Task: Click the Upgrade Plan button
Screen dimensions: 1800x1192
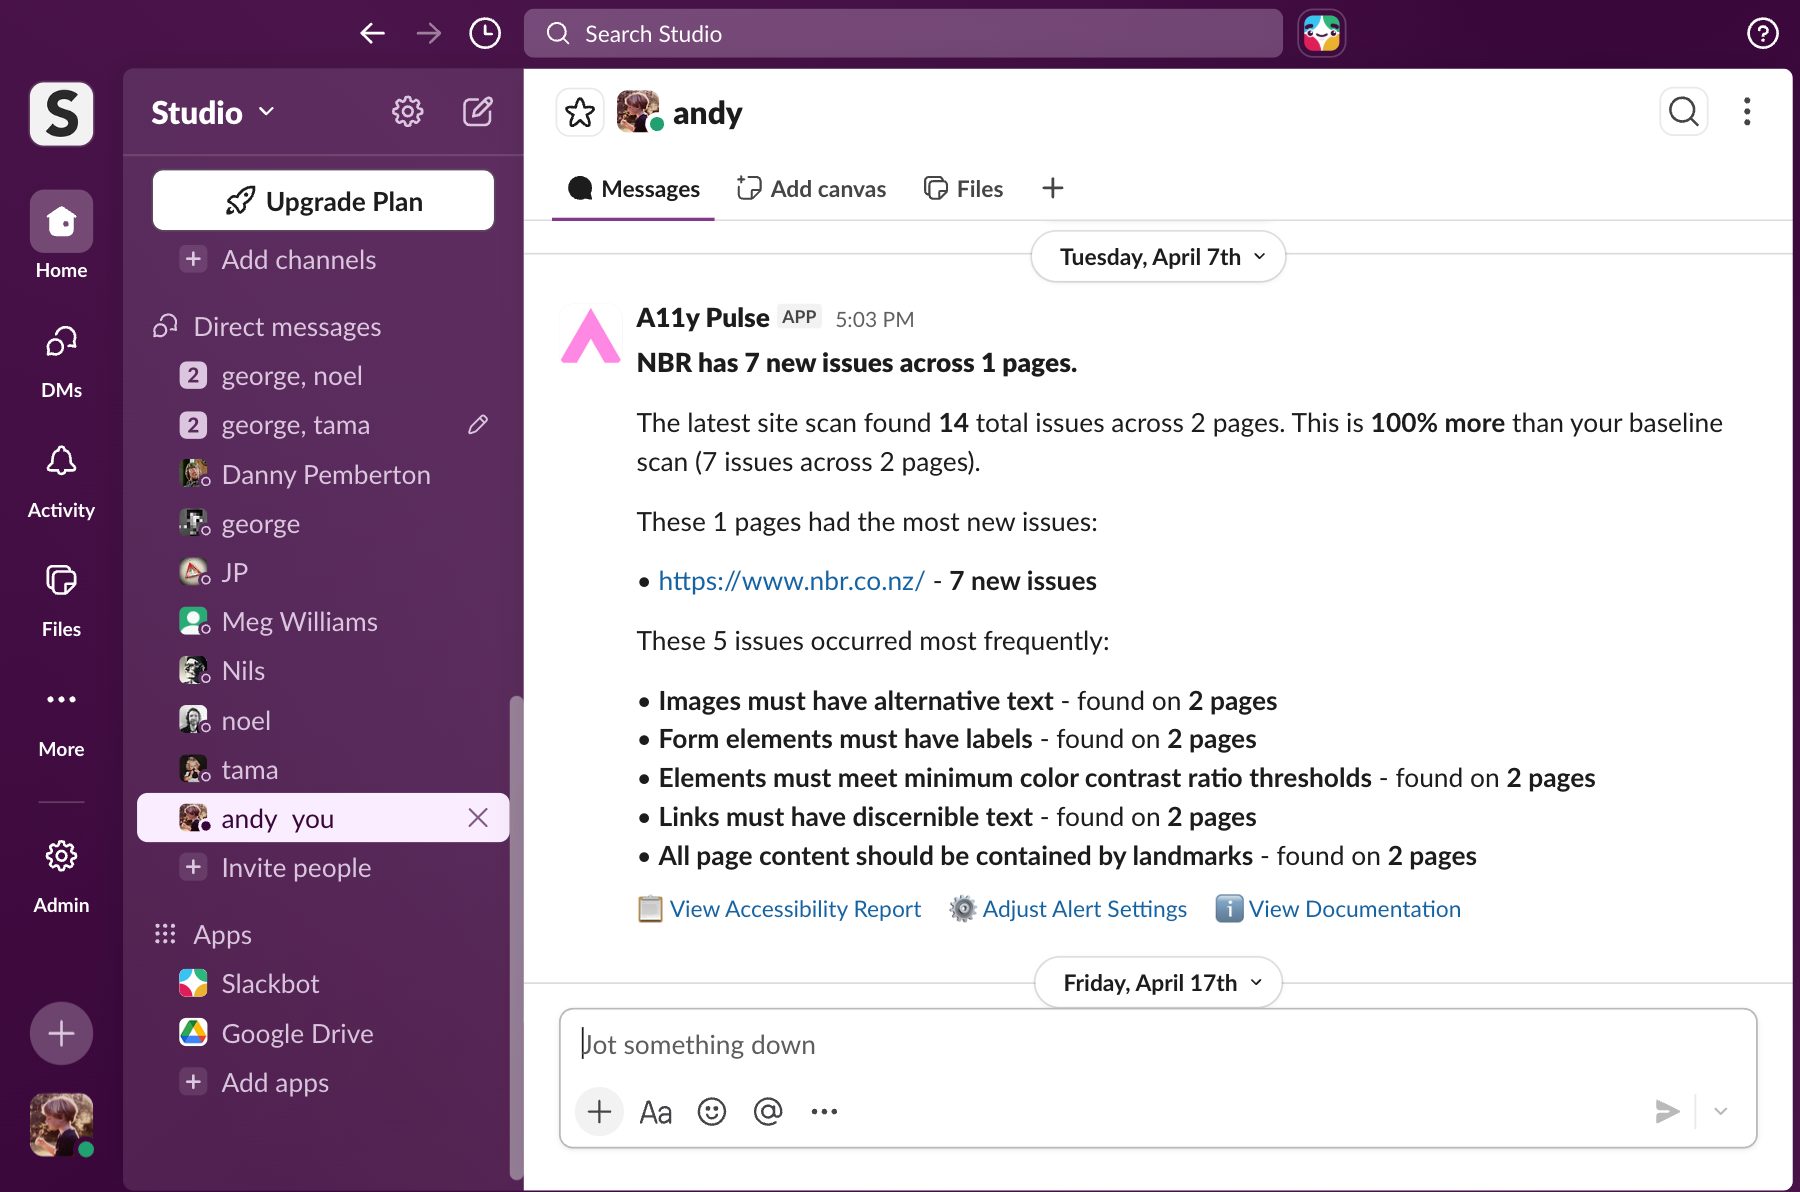Action: click(323, 200)
